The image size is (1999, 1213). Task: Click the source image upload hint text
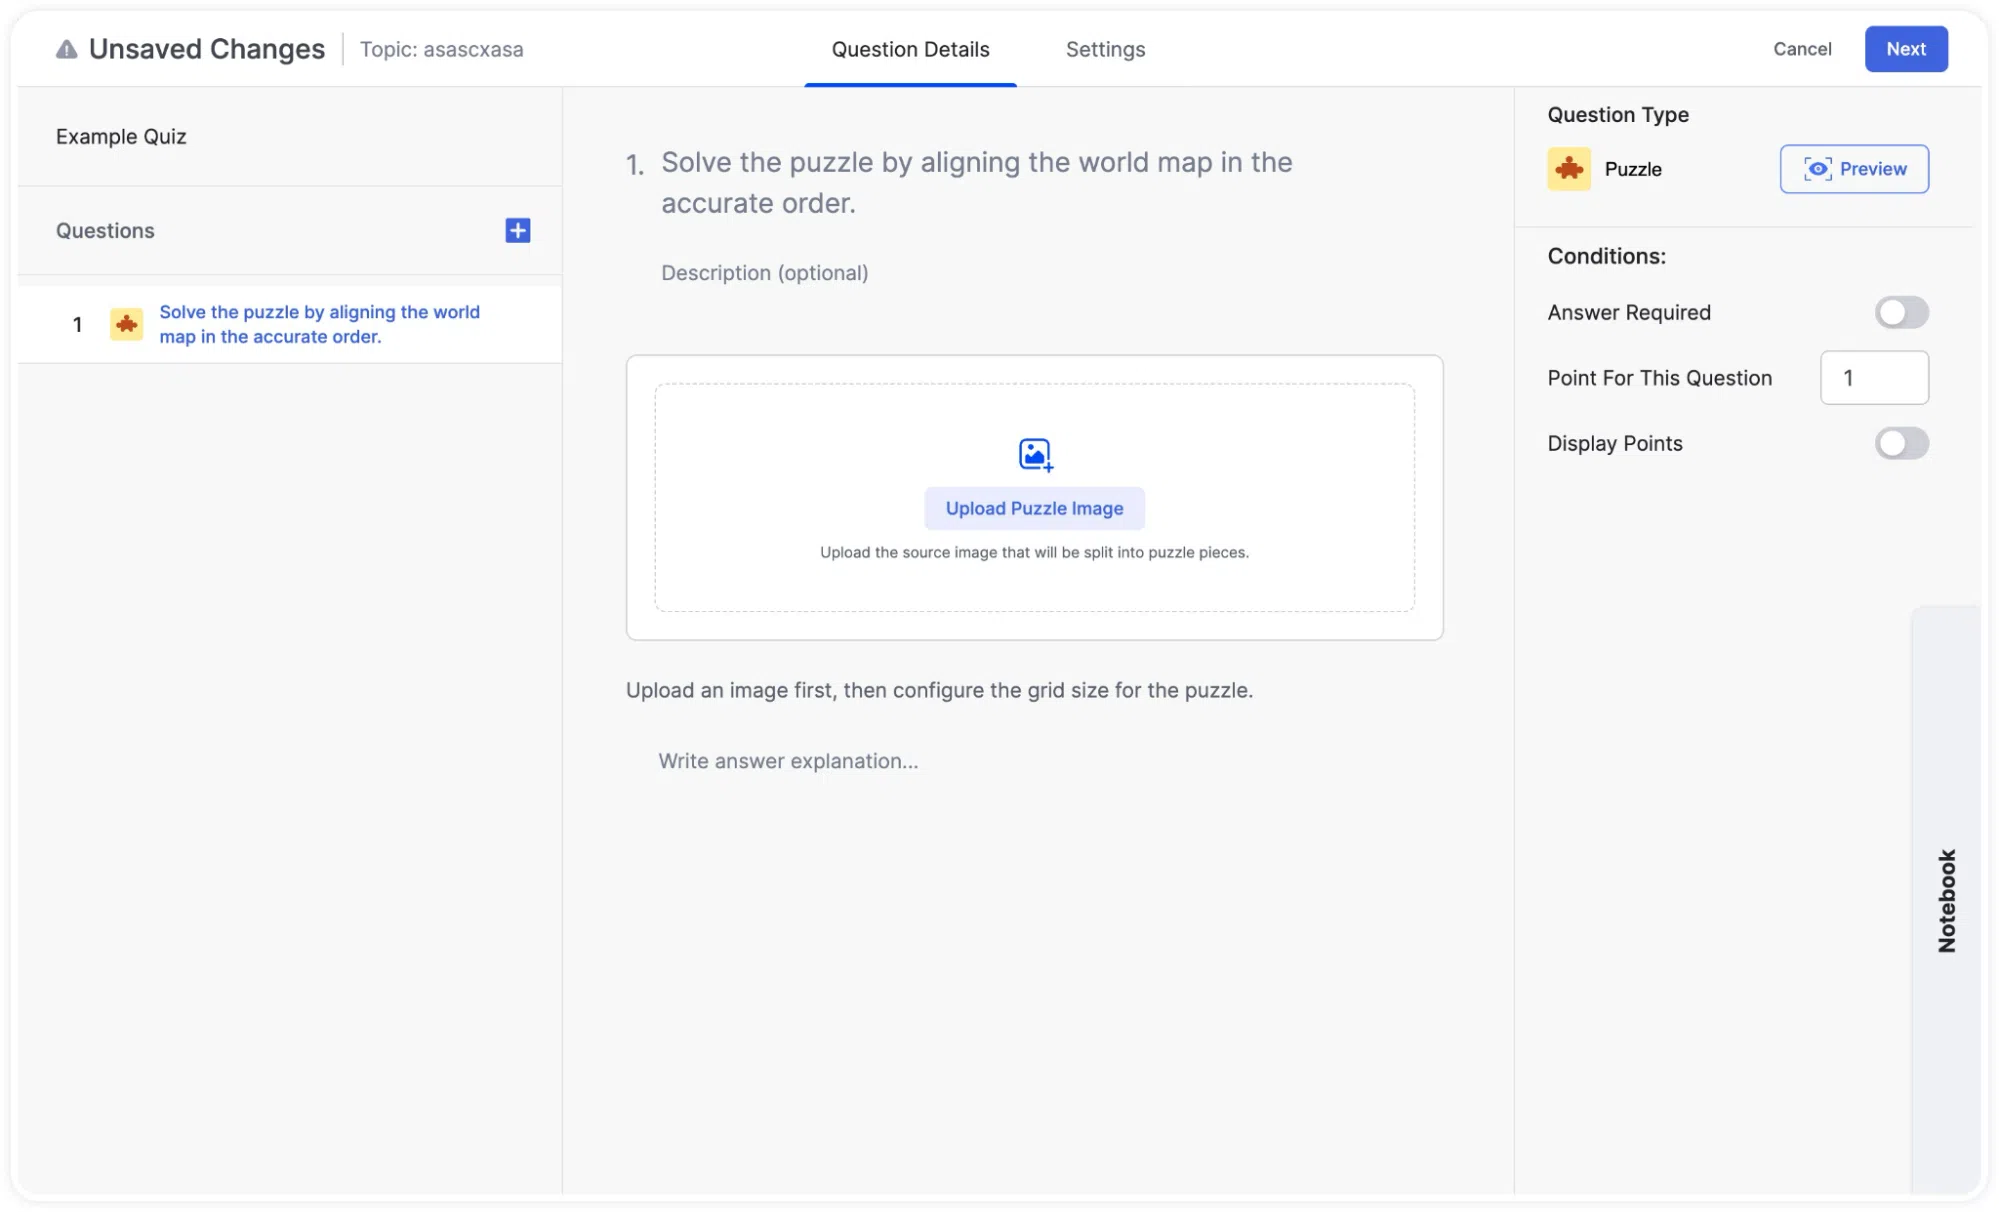pos(1034,552)
